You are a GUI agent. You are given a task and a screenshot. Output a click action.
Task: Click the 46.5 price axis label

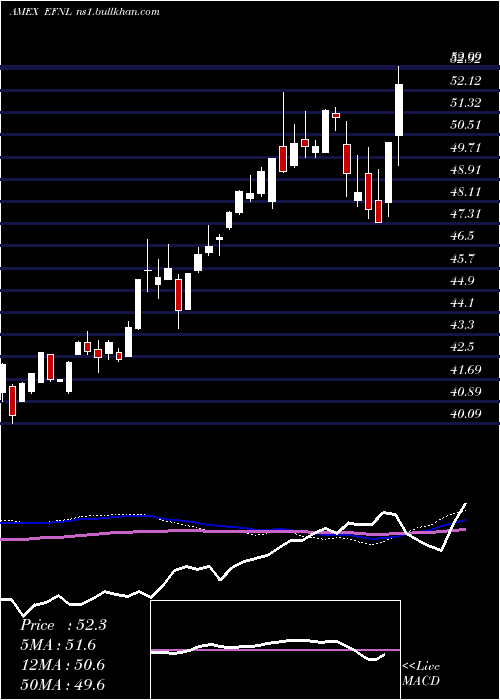click(x=462, y=236)
